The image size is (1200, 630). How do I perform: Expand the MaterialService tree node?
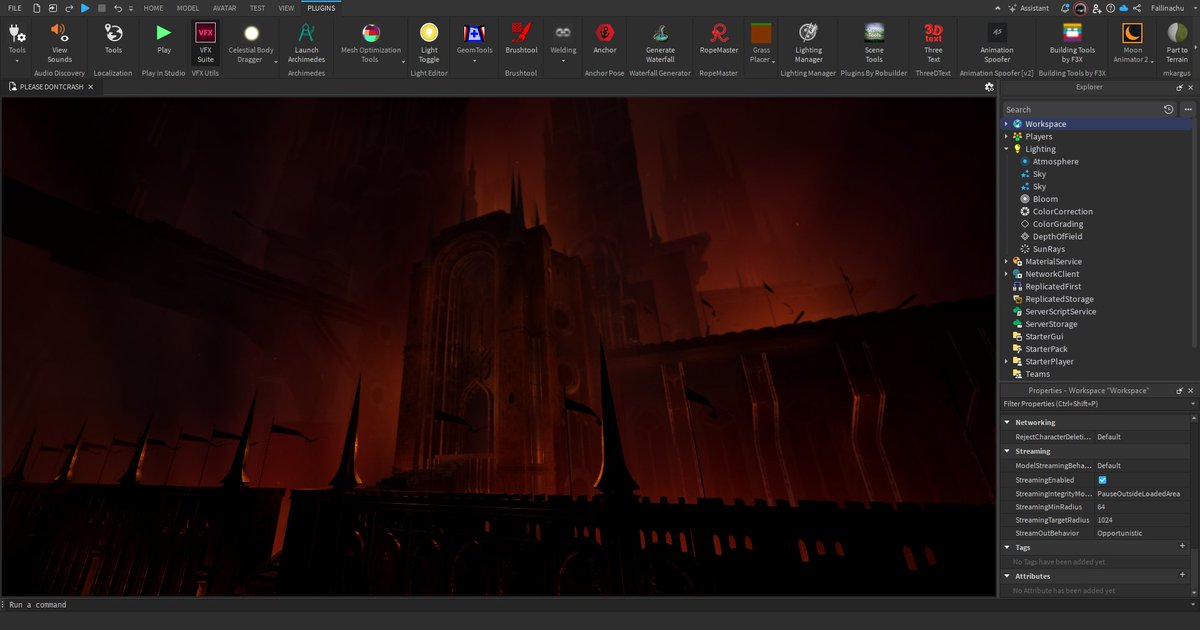pyautogui.click(x=1006, y=261)
